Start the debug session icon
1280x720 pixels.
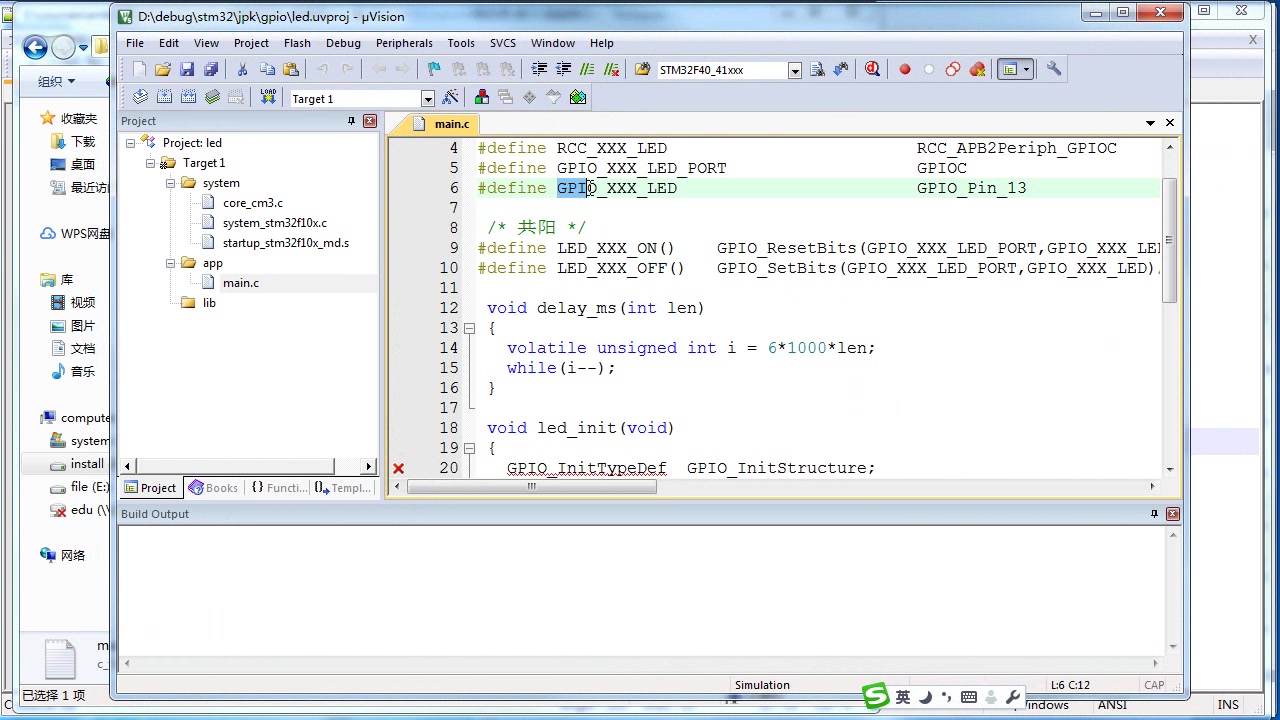[872, 69]
